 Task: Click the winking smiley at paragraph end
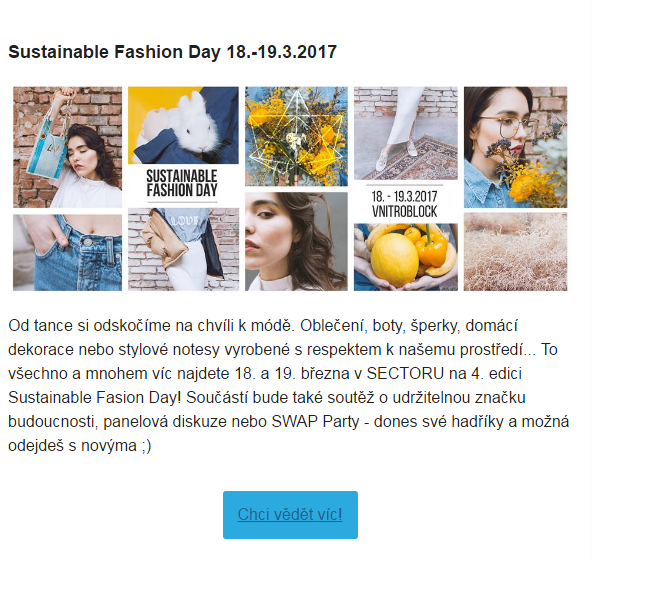pyautogui.click(x=144, y=446)
